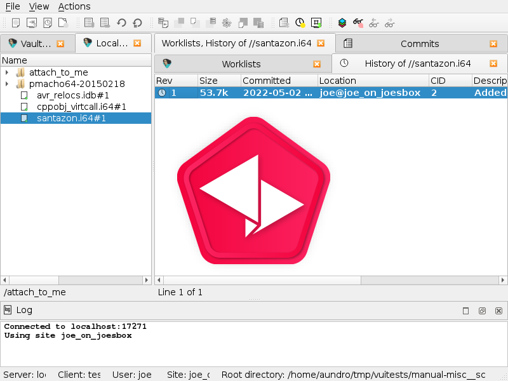Image resolution: width=508 pixels, height=381 pixels.
Task: Click the folder icon of attach_to_me
Action: point(21,72)
